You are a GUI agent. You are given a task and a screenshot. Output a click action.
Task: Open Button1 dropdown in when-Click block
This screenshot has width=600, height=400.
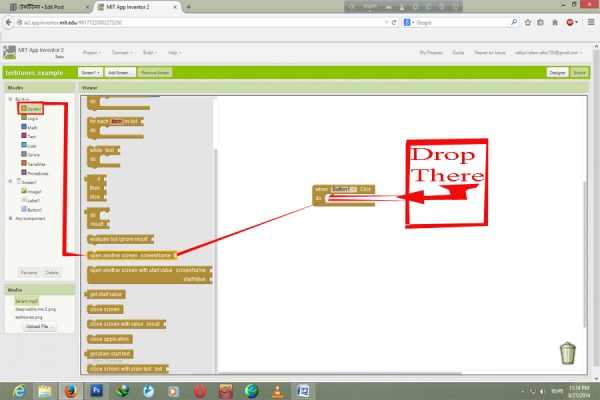point(344,189)
